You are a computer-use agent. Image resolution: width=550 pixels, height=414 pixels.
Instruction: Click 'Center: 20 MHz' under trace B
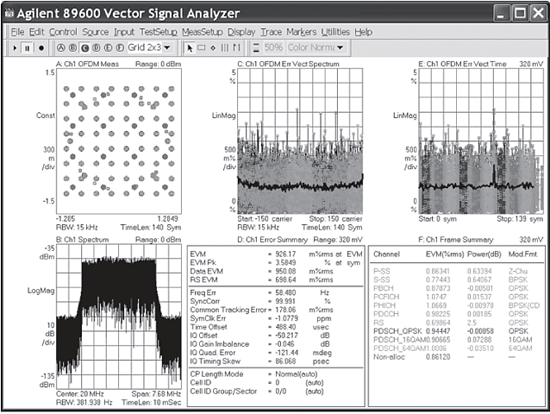click(x=80, y=394)
